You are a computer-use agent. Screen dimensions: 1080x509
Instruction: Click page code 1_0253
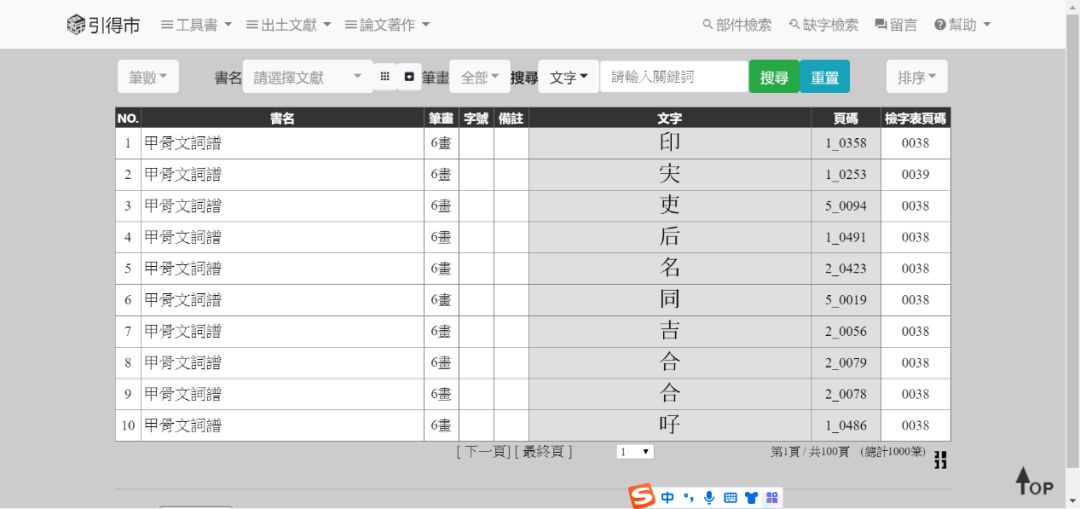tap(846, 175)
